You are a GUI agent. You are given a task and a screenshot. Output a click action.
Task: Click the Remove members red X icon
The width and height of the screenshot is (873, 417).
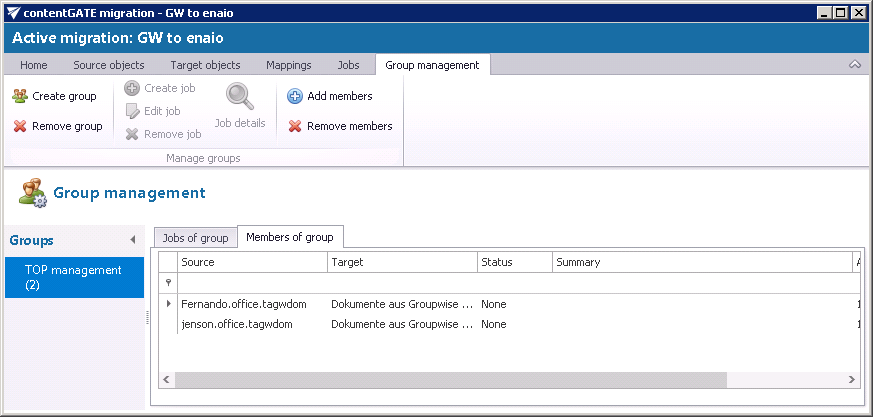click(295, 126)
